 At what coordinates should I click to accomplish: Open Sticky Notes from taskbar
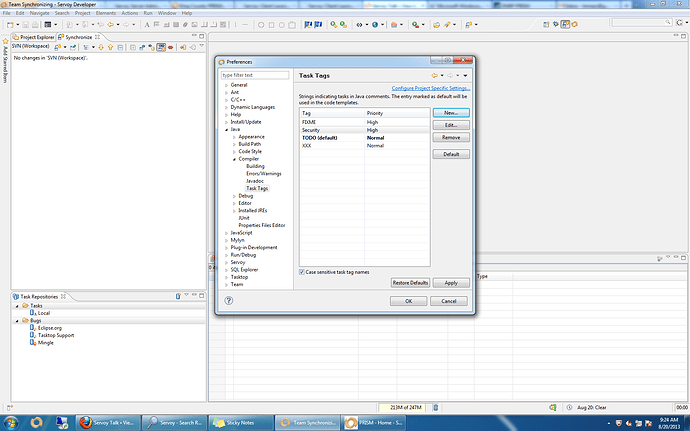pyautogui.click(x=241, y=423)
